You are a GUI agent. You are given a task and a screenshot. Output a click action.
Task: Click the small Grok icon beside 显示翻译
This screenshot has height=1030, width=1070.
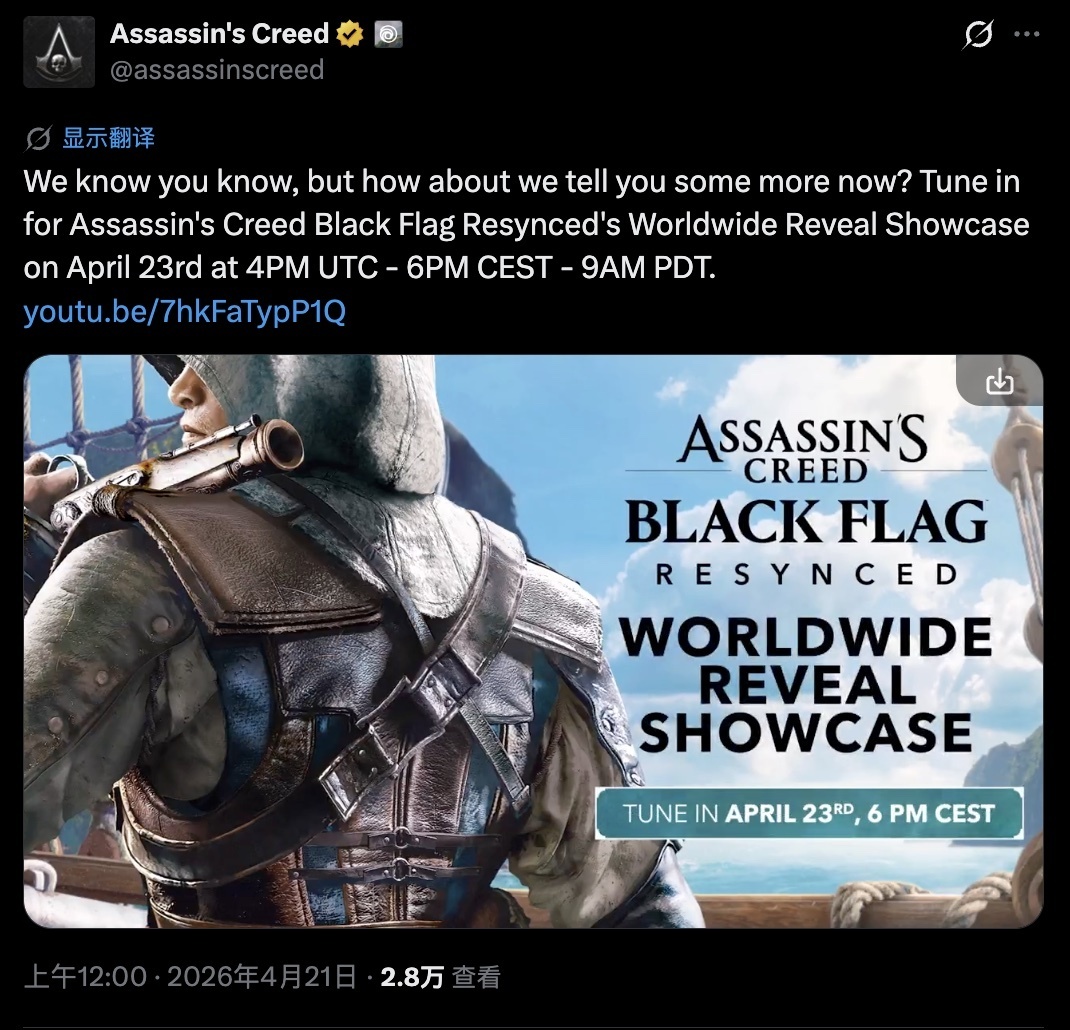pos(38,139)
